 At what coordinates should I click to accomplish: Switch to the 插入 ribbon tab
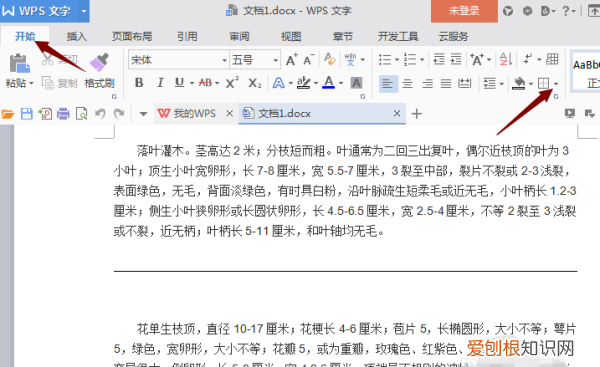coord(77,36)
